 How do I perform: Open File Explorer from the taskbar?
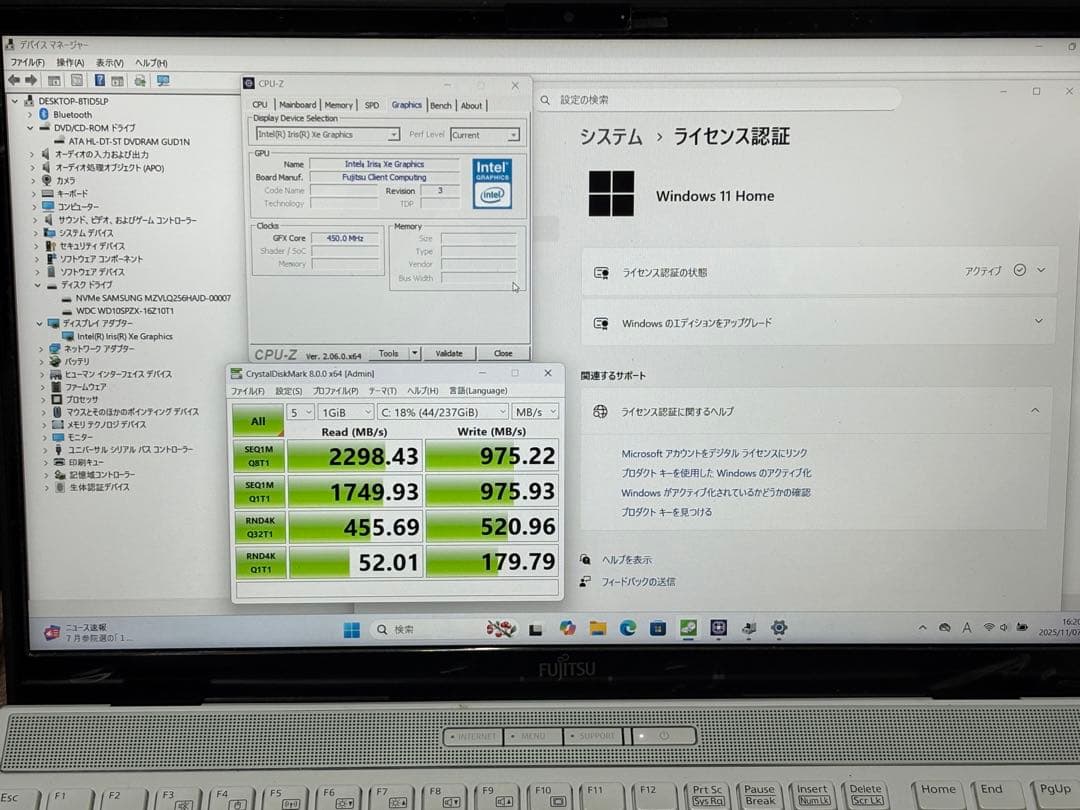[x=597, y=628]
